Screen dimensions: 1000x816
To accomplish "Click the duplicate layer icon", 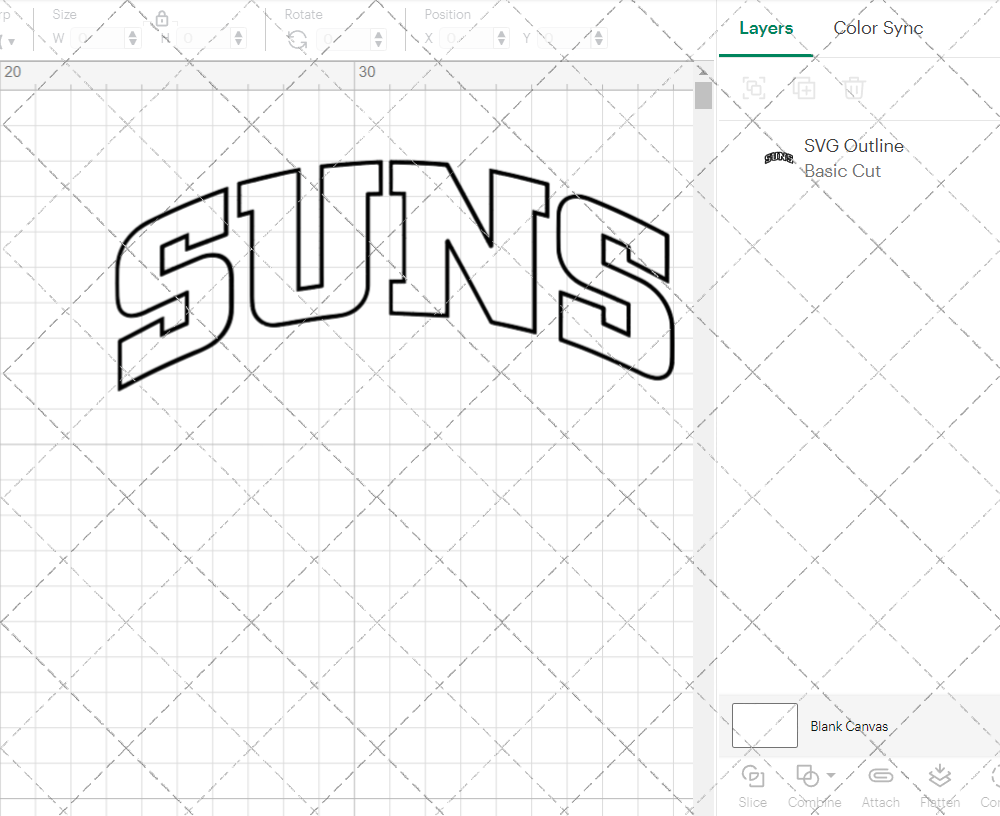I will click(803, 88).
